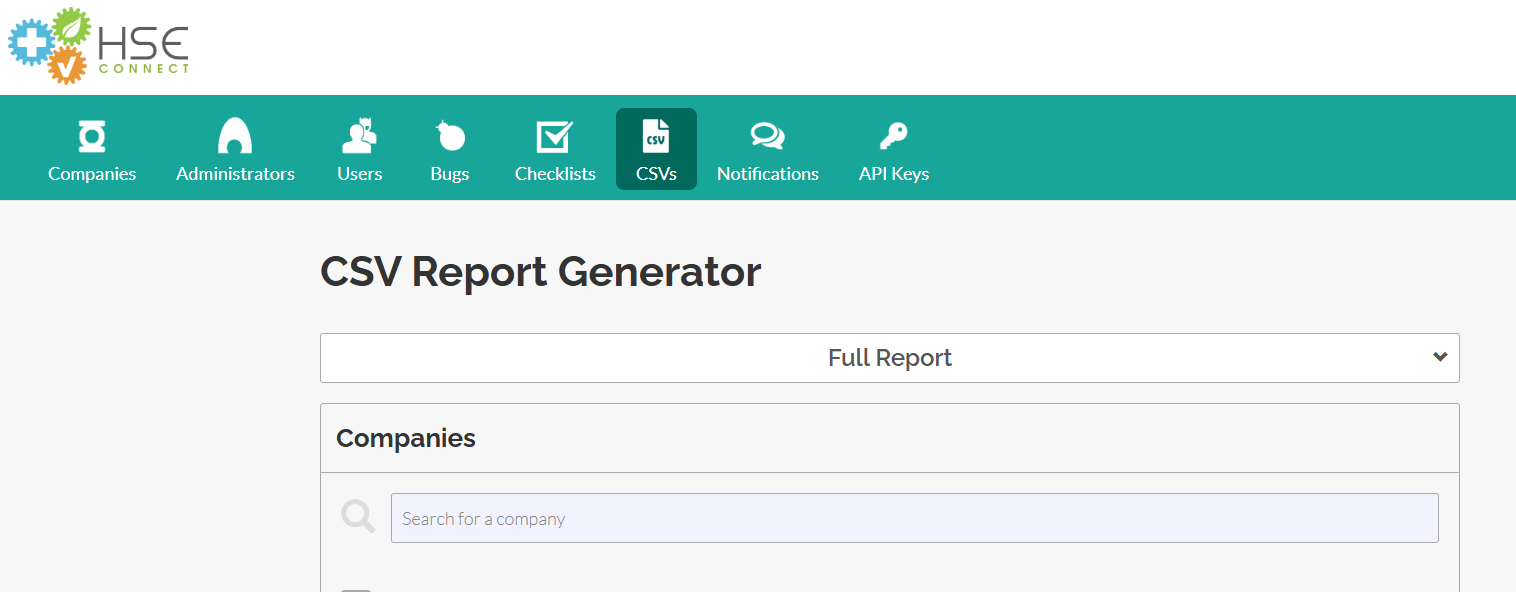Image resolution: width=1516 pixels, height=592 pixels.
Task: Go to the Notifications menu label
Action: click(768, 174)
